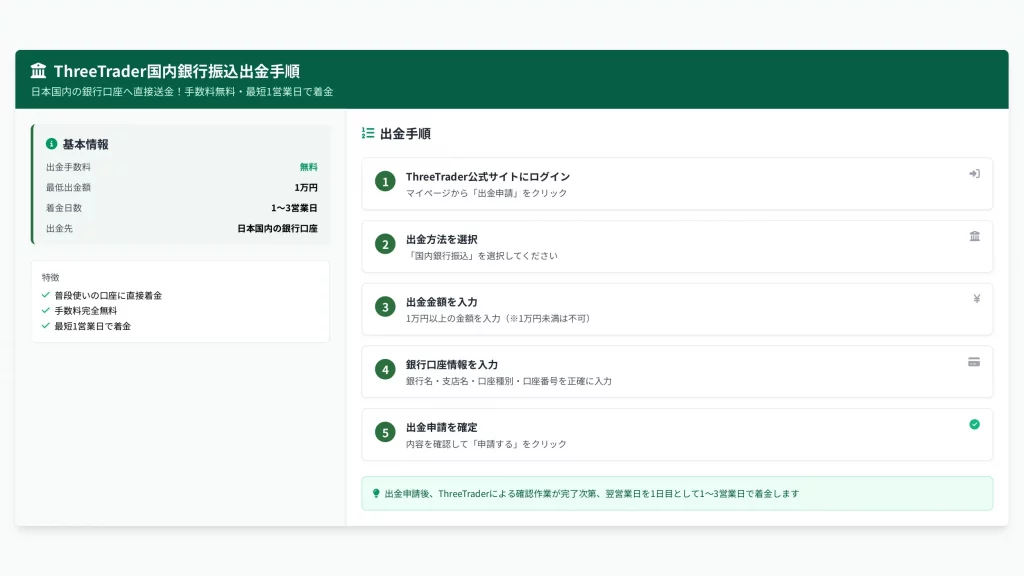Select the 銀行口座情報を入力 step title
The image size is (1024, 576).
click(451, 365)
